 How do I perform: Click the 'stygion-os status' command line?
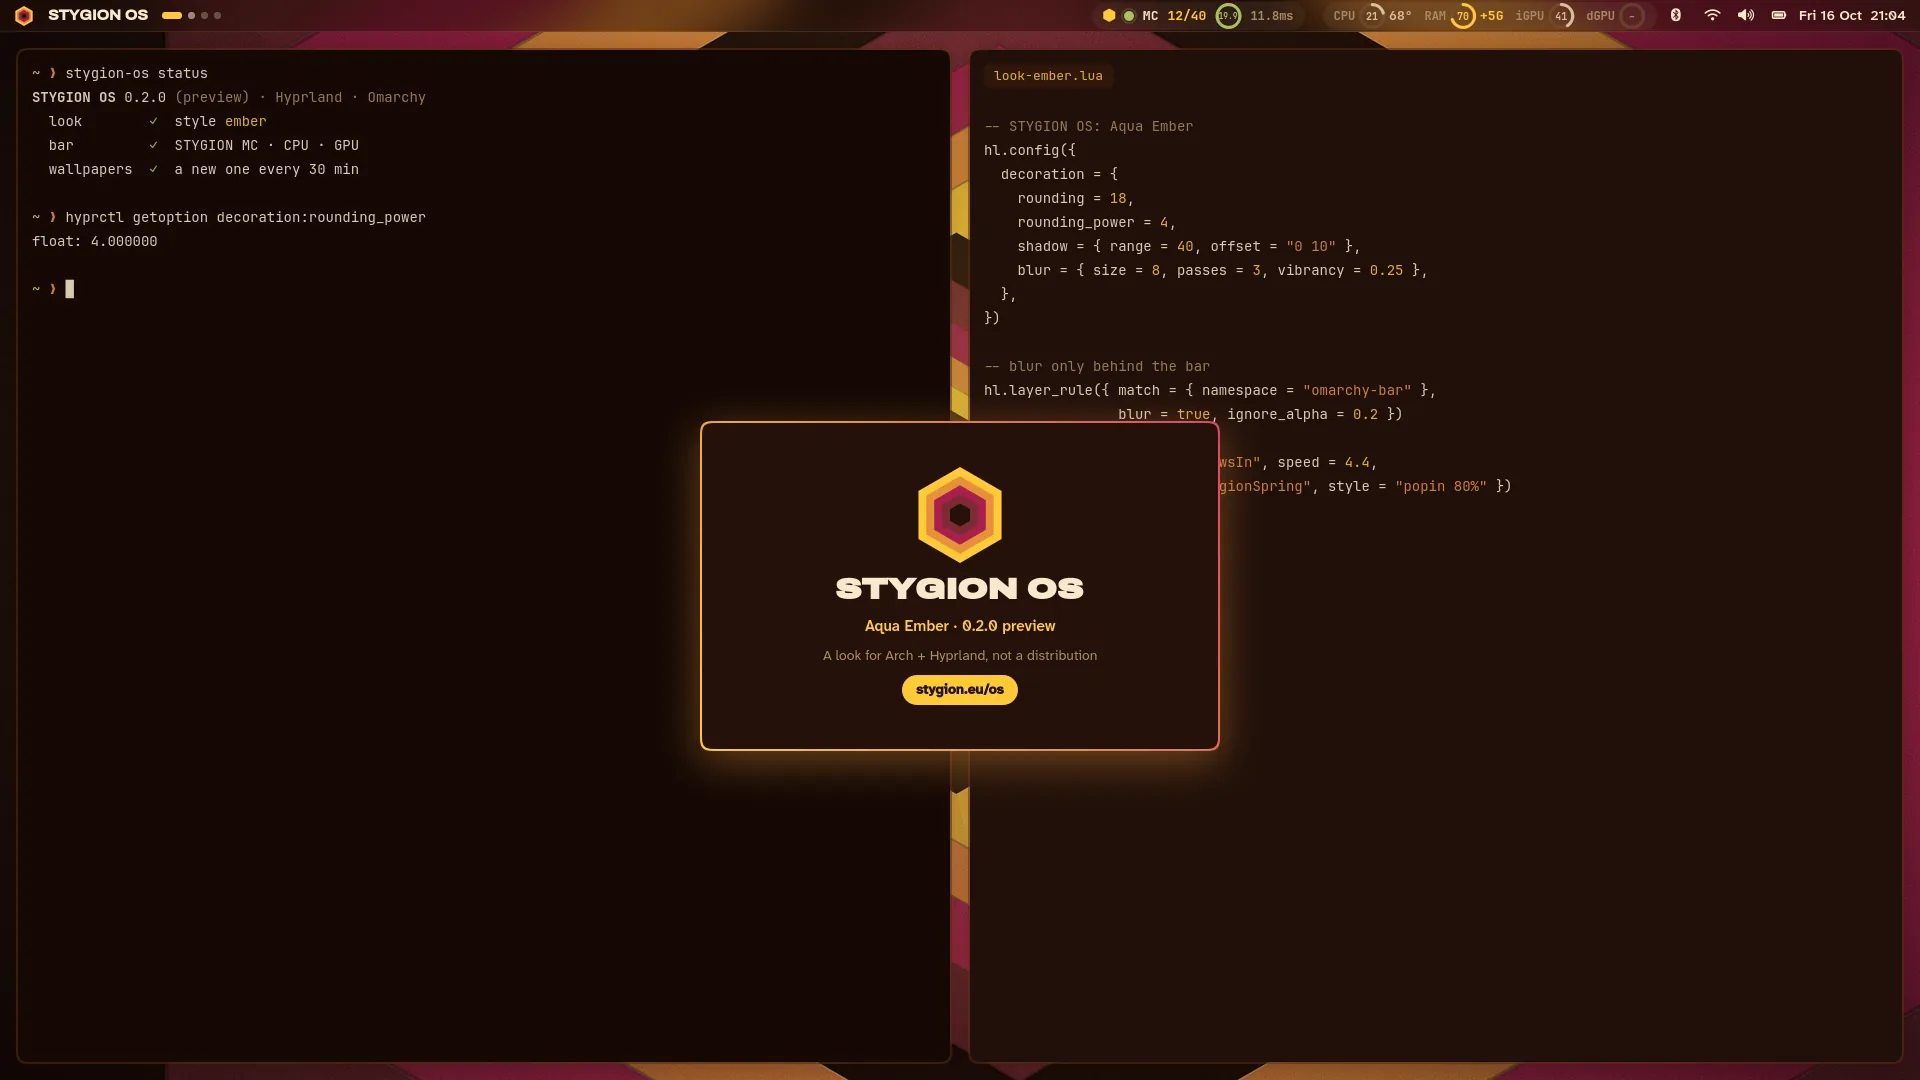coord(137,73)
